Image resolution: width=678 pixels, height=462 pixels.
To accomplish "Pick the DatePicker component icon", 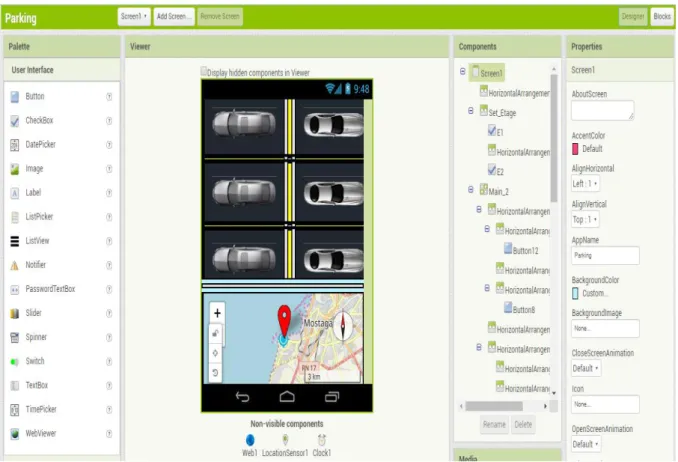I will coord(15,144).
